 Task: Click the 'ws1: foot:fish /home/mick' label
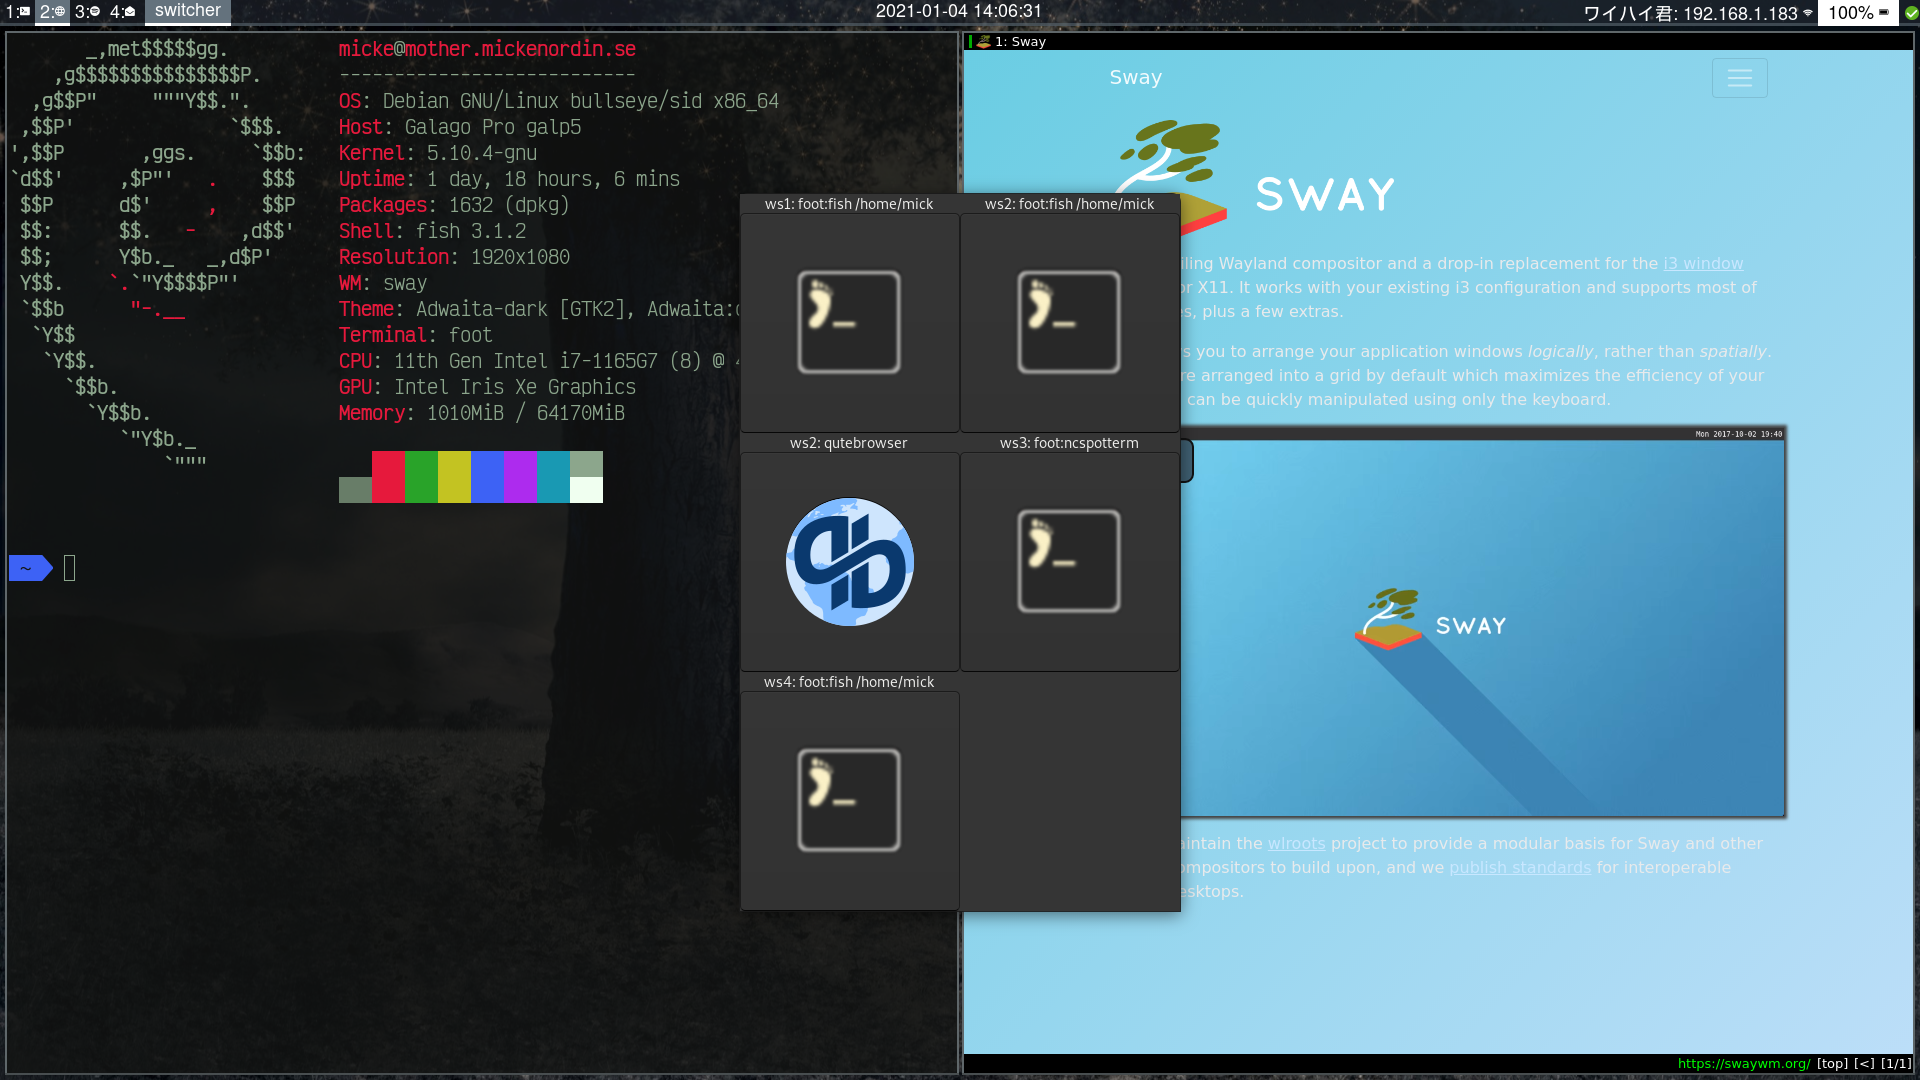point(849,204)
